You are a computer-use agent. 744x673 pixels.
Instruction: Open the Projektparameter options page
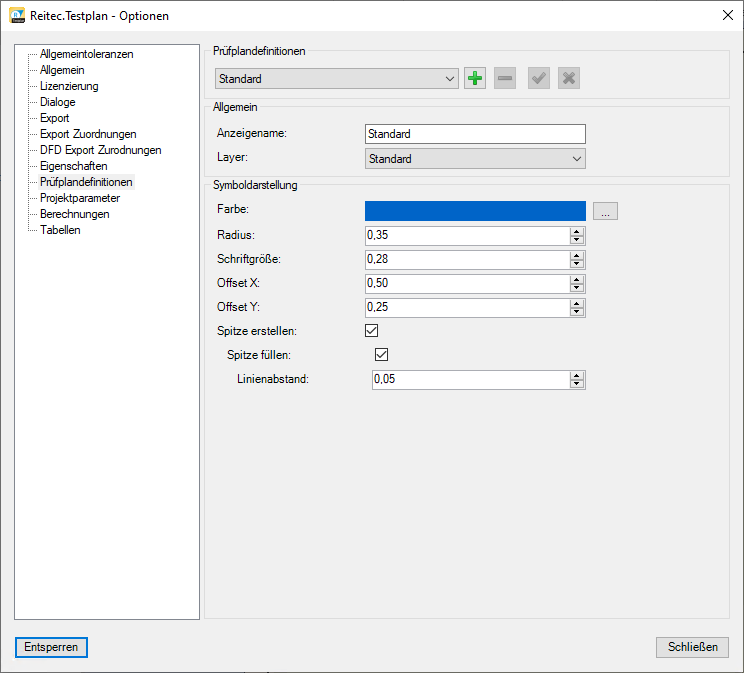[79, 198]
